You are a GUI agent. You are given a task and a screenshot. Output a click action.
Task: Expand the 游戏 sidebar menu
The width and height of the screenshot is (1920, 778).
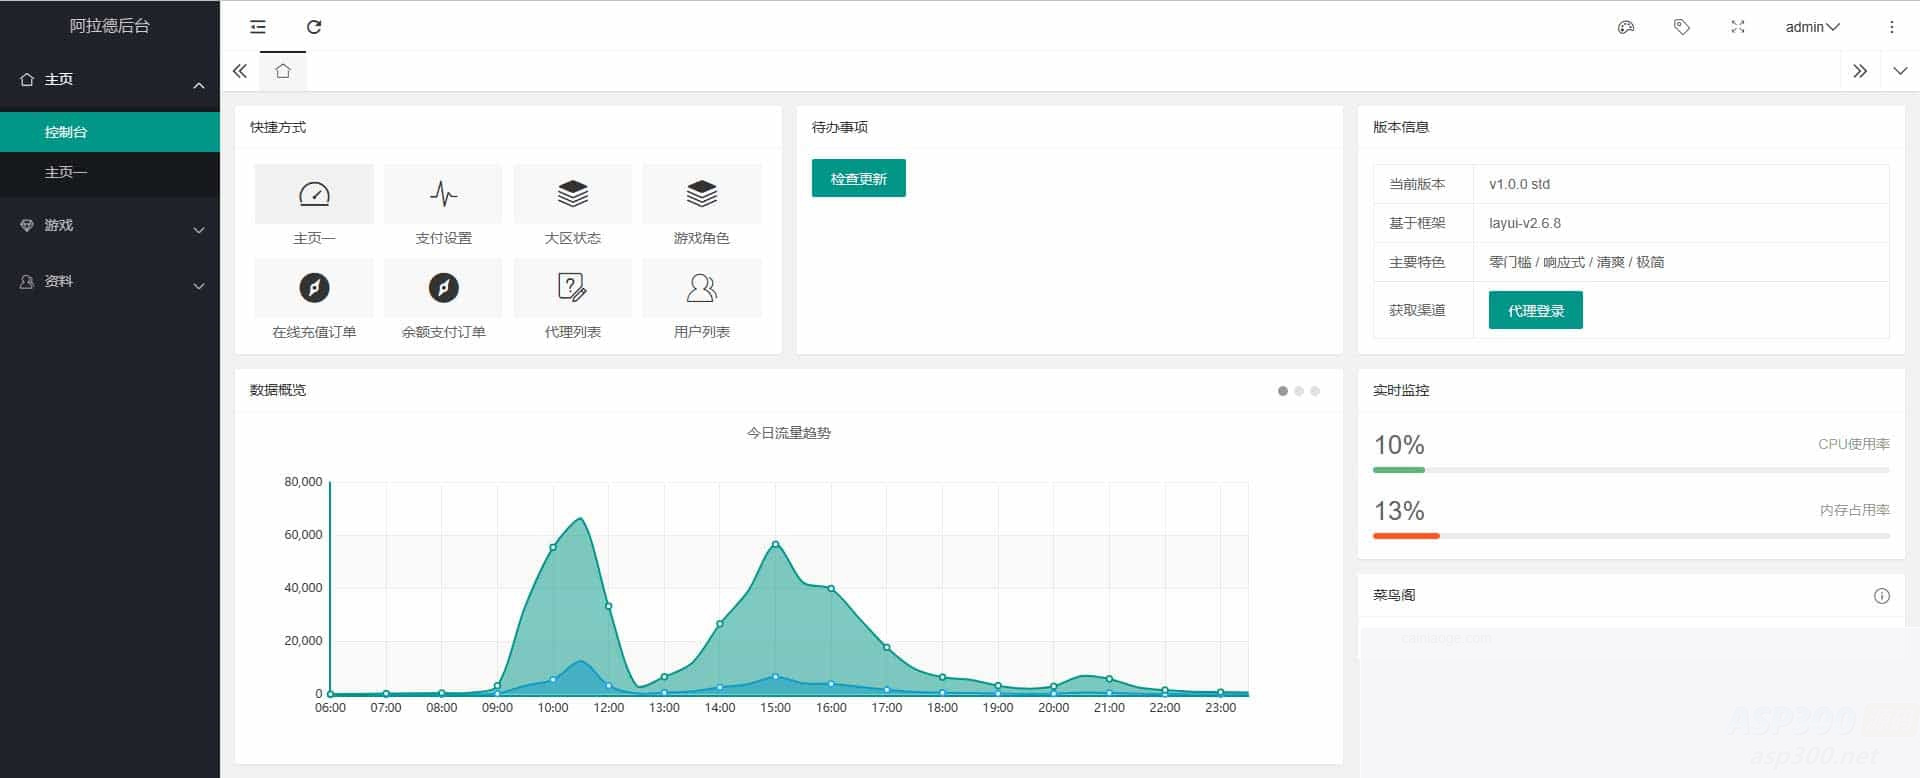[110, 226]
